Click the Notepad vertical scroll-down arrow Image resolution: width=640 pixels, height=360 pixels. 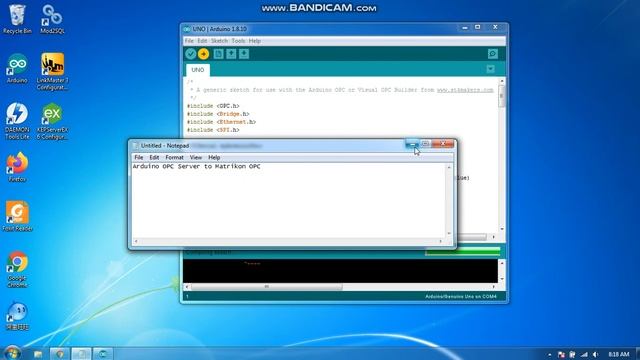(449, 233)
